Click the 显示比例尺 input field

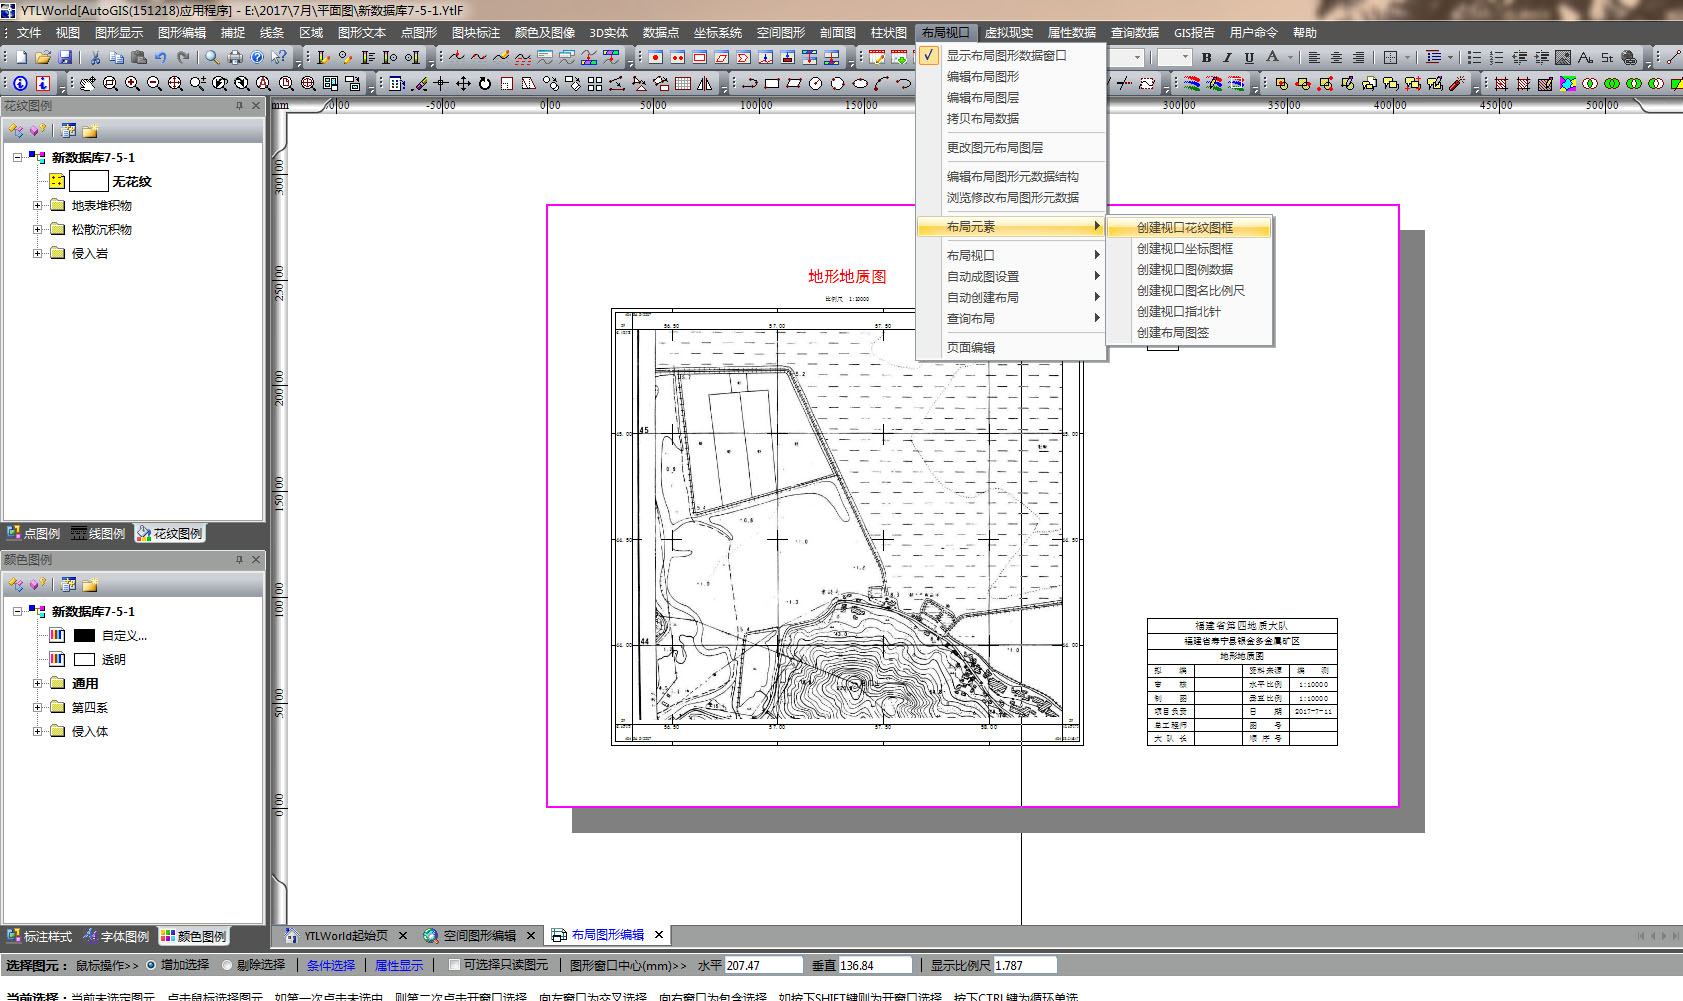pyautogui.click(x=1025, y=966)
